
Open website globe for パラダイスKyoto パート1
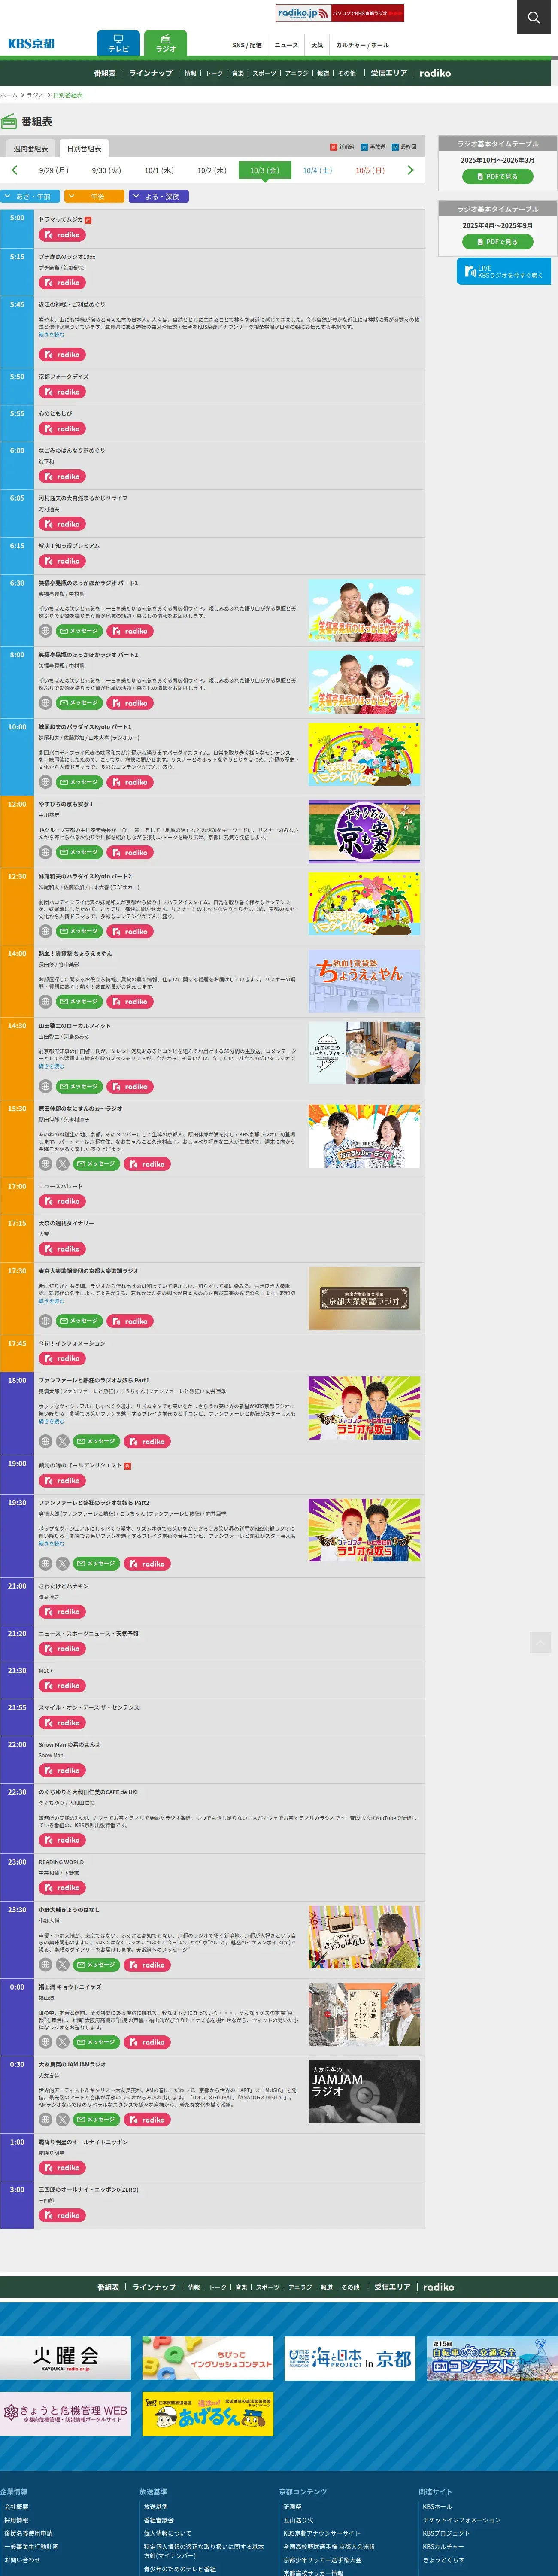pos(45,782)
